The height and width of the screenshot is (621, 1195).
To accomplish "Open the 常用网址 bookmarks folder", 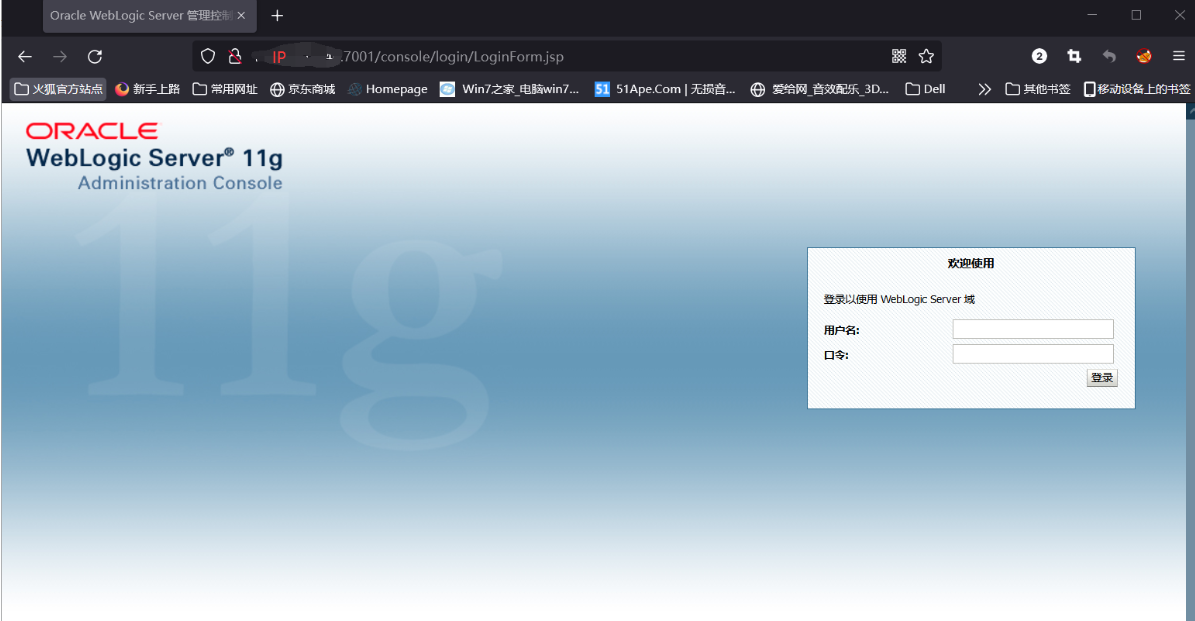I will (x=225, y=89).
